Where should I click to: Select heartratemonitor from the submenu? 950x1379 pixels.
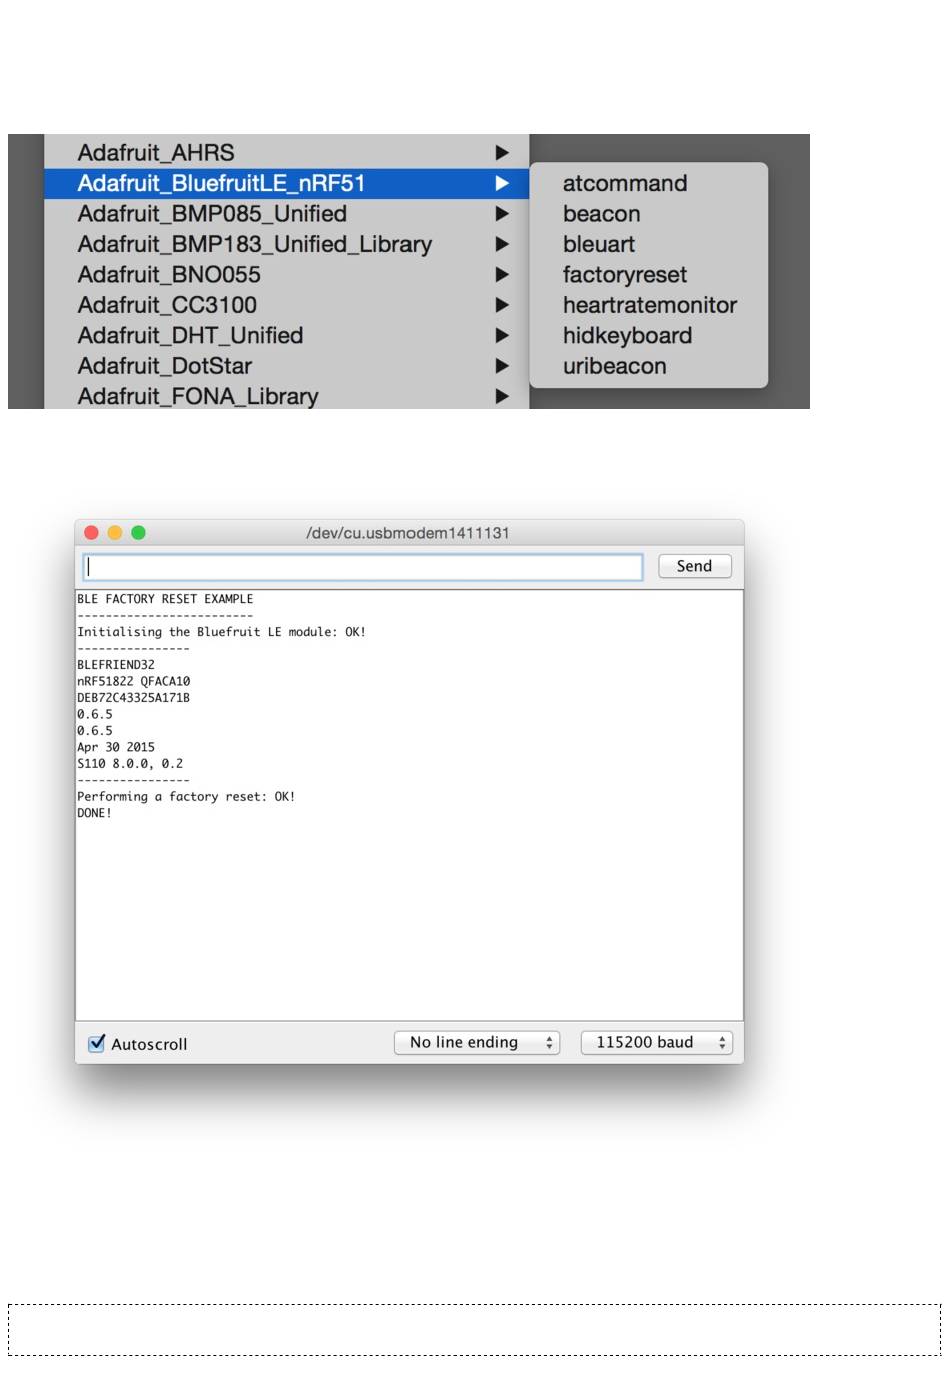tap(649, 306)
